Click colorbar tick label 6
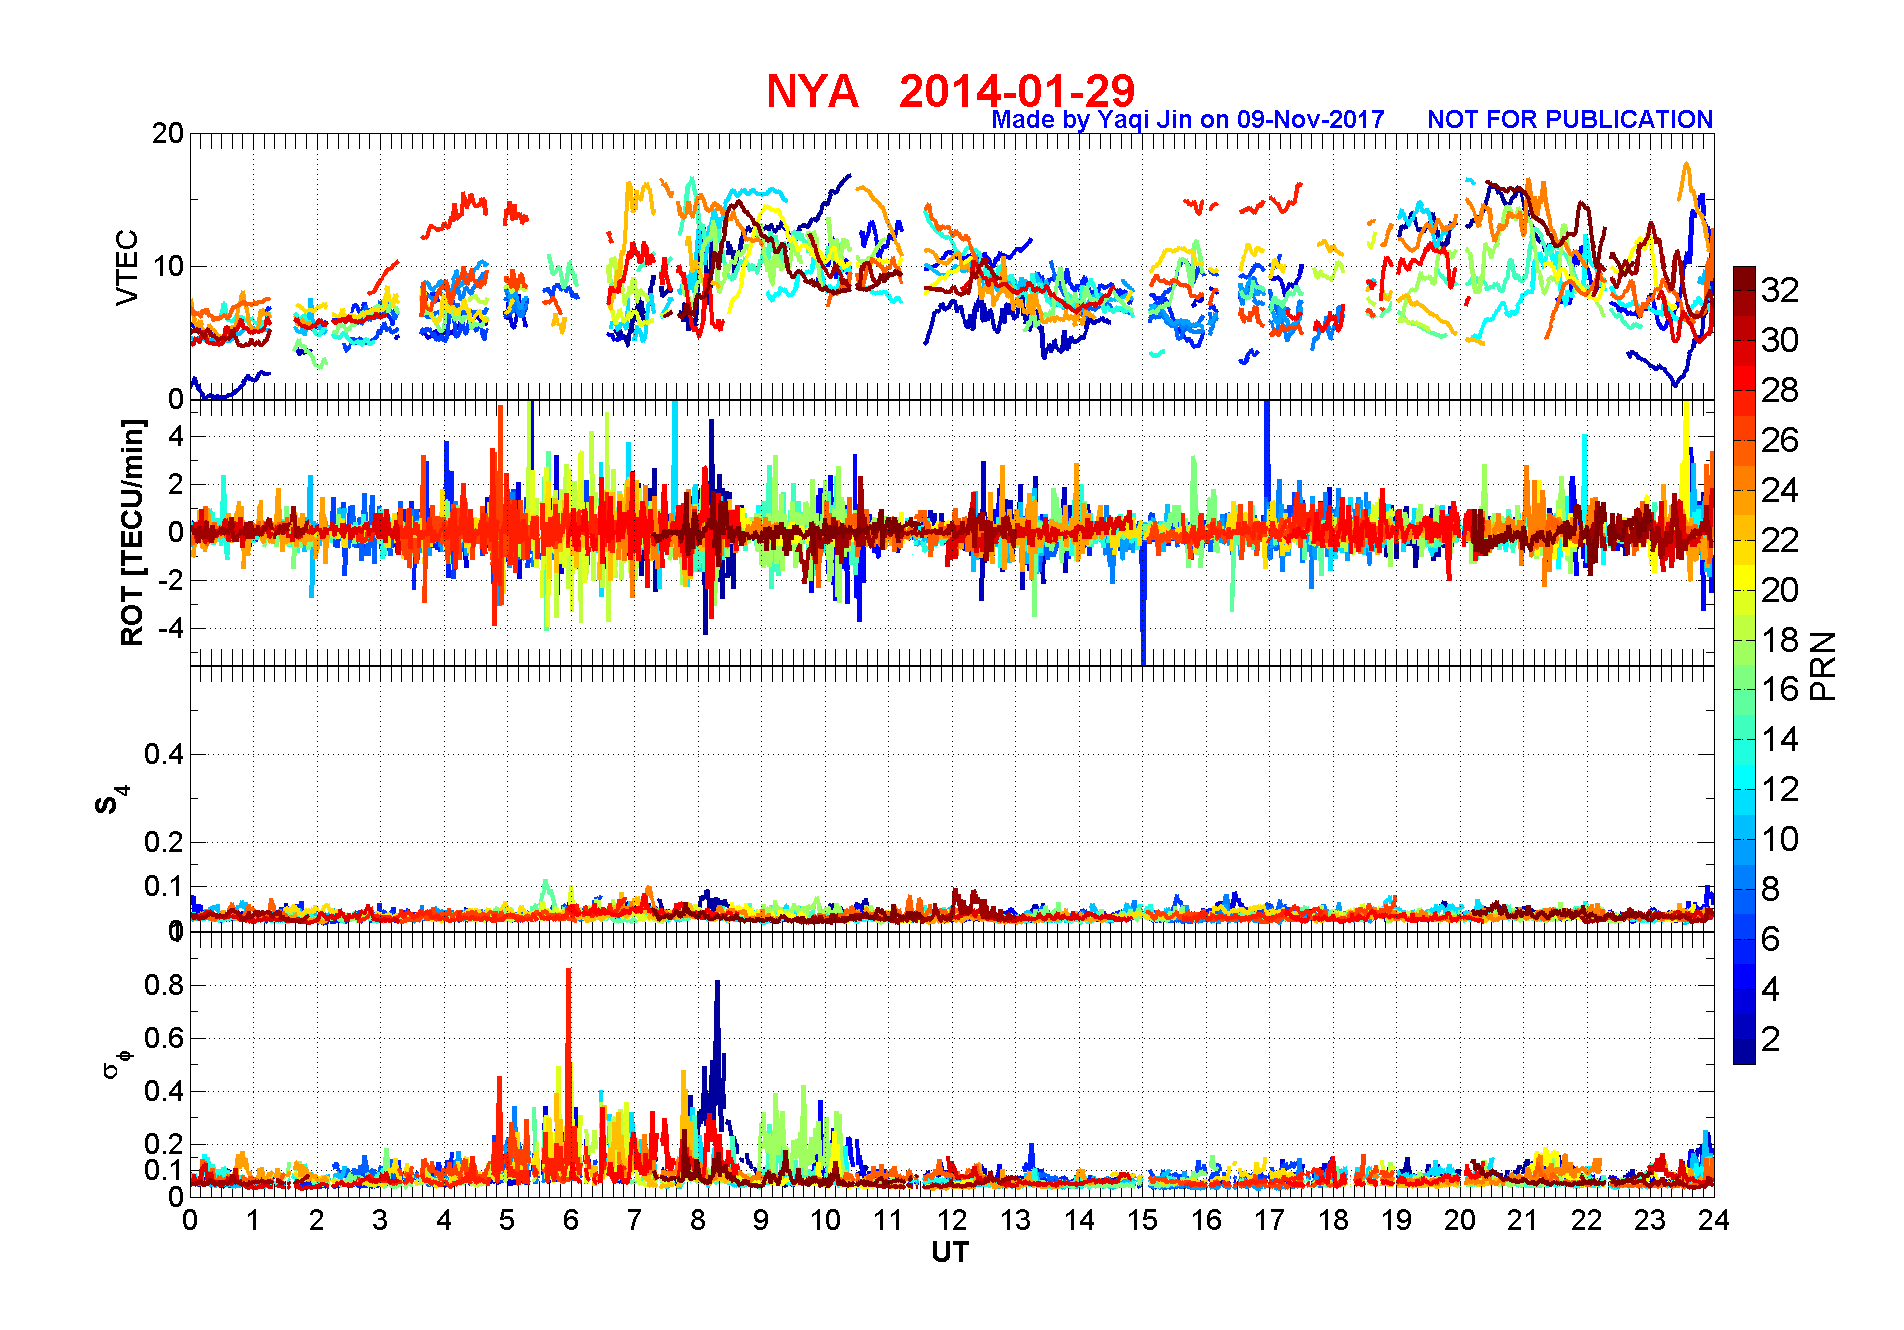This screenshot has height=1330, width=1904. click(1770, 939)
